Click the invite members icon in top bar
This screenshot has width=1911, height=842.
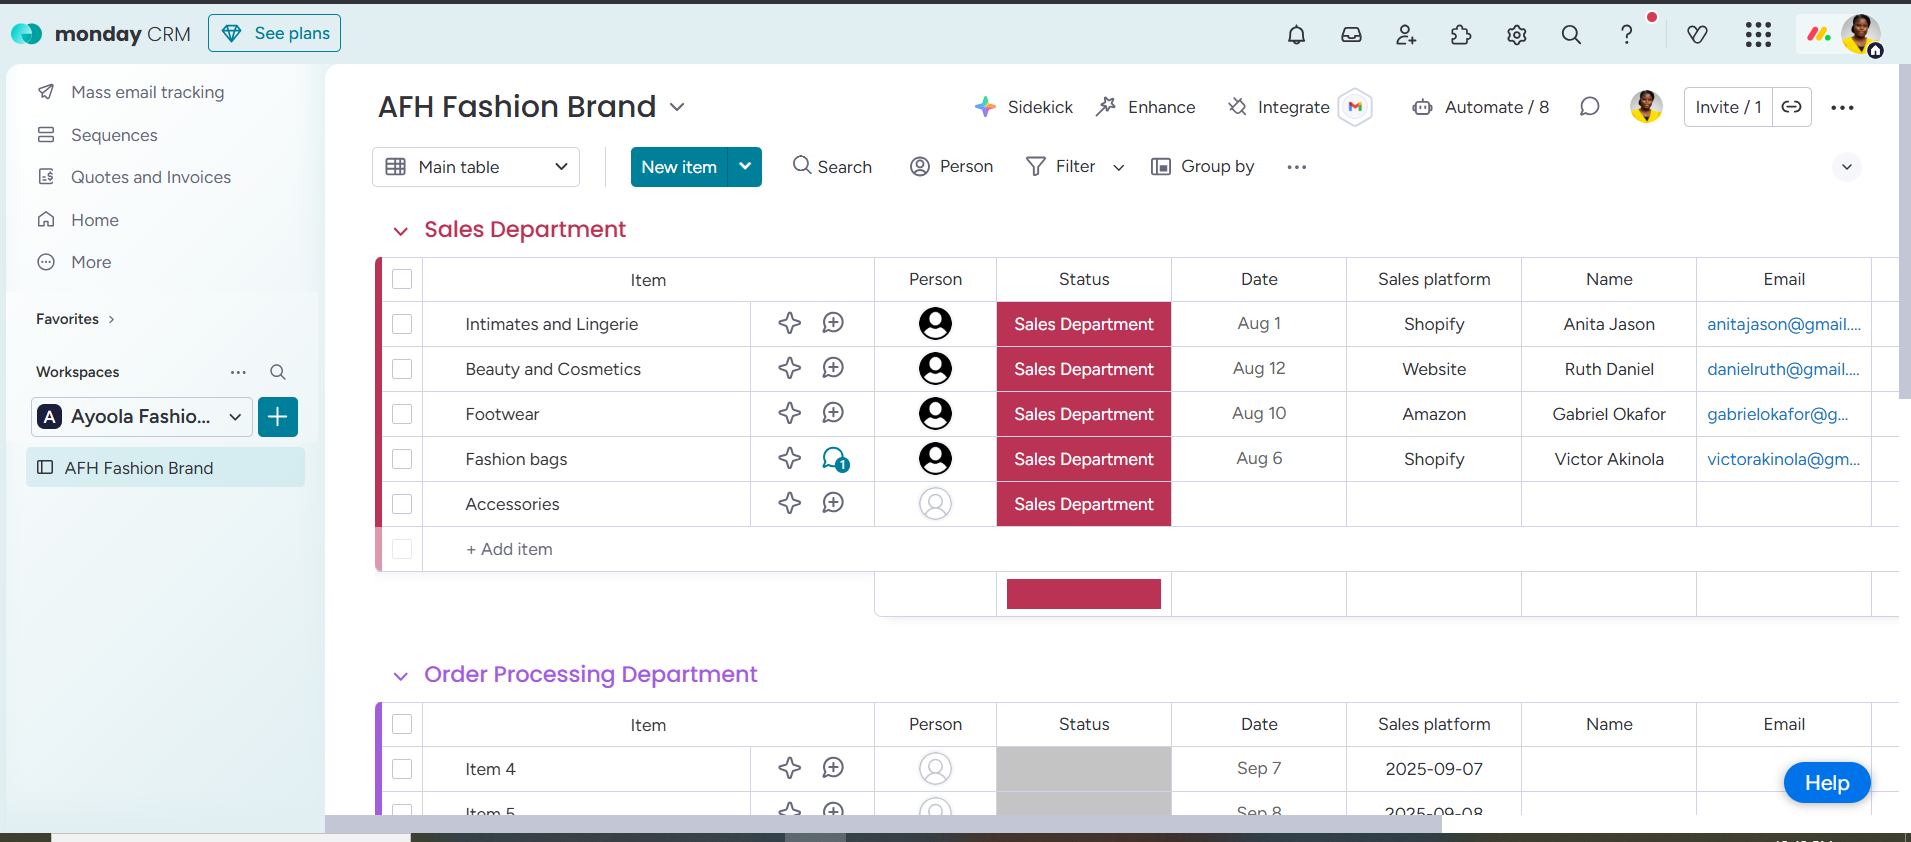[1406, 35]
